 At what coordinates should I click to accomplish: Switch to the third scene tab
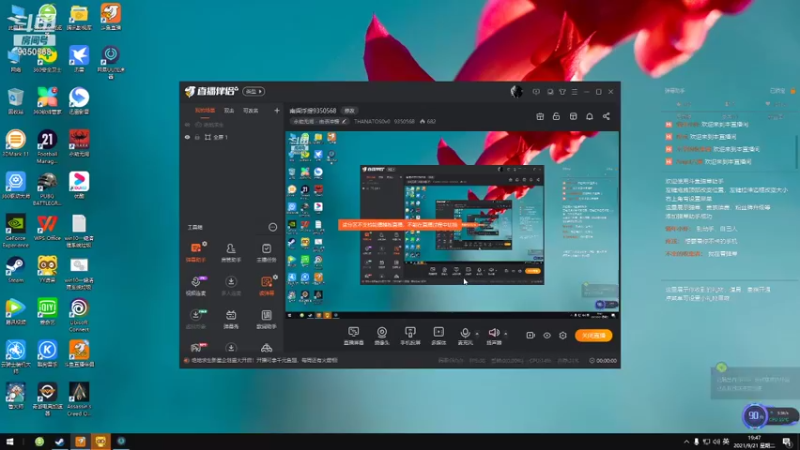tap(250, 110)
